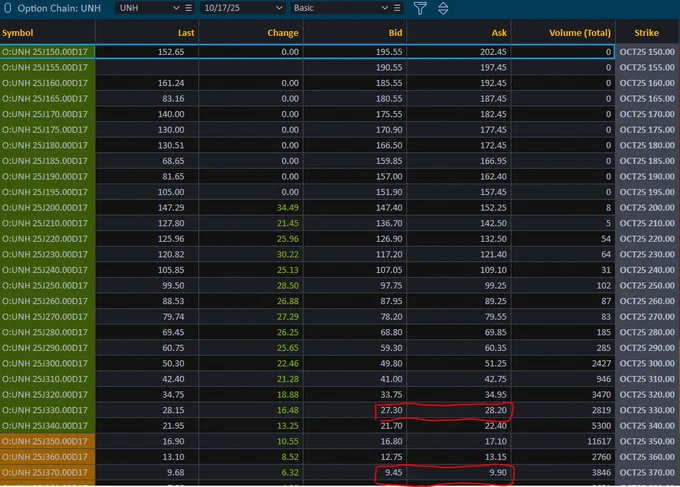Select symbol O:UNH 25J155.00D17
This screenshot has width=680, height=487.
[x=45, y=68]
